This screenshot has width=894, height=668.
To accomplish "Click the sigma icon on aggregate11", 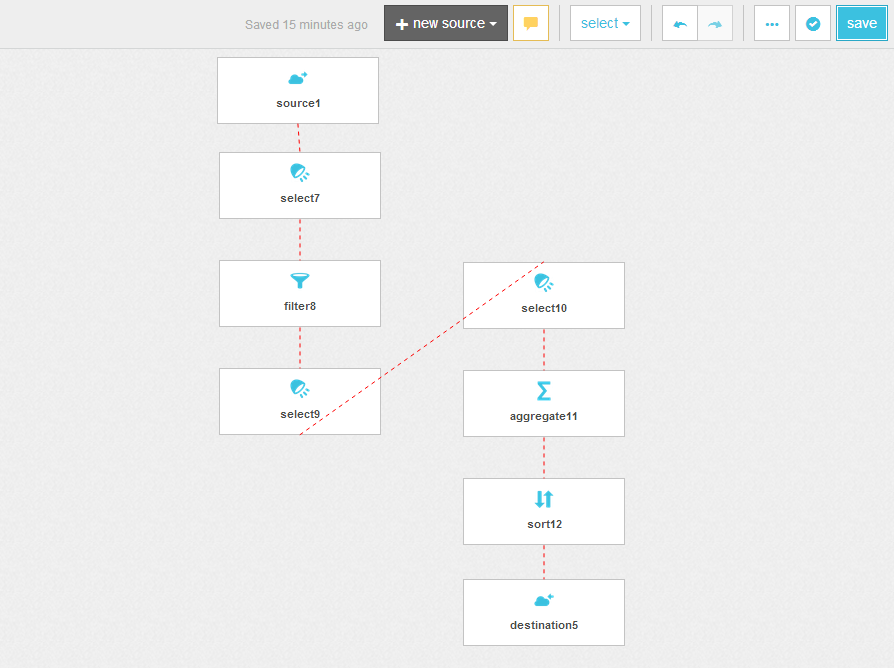I will point(543,391).
